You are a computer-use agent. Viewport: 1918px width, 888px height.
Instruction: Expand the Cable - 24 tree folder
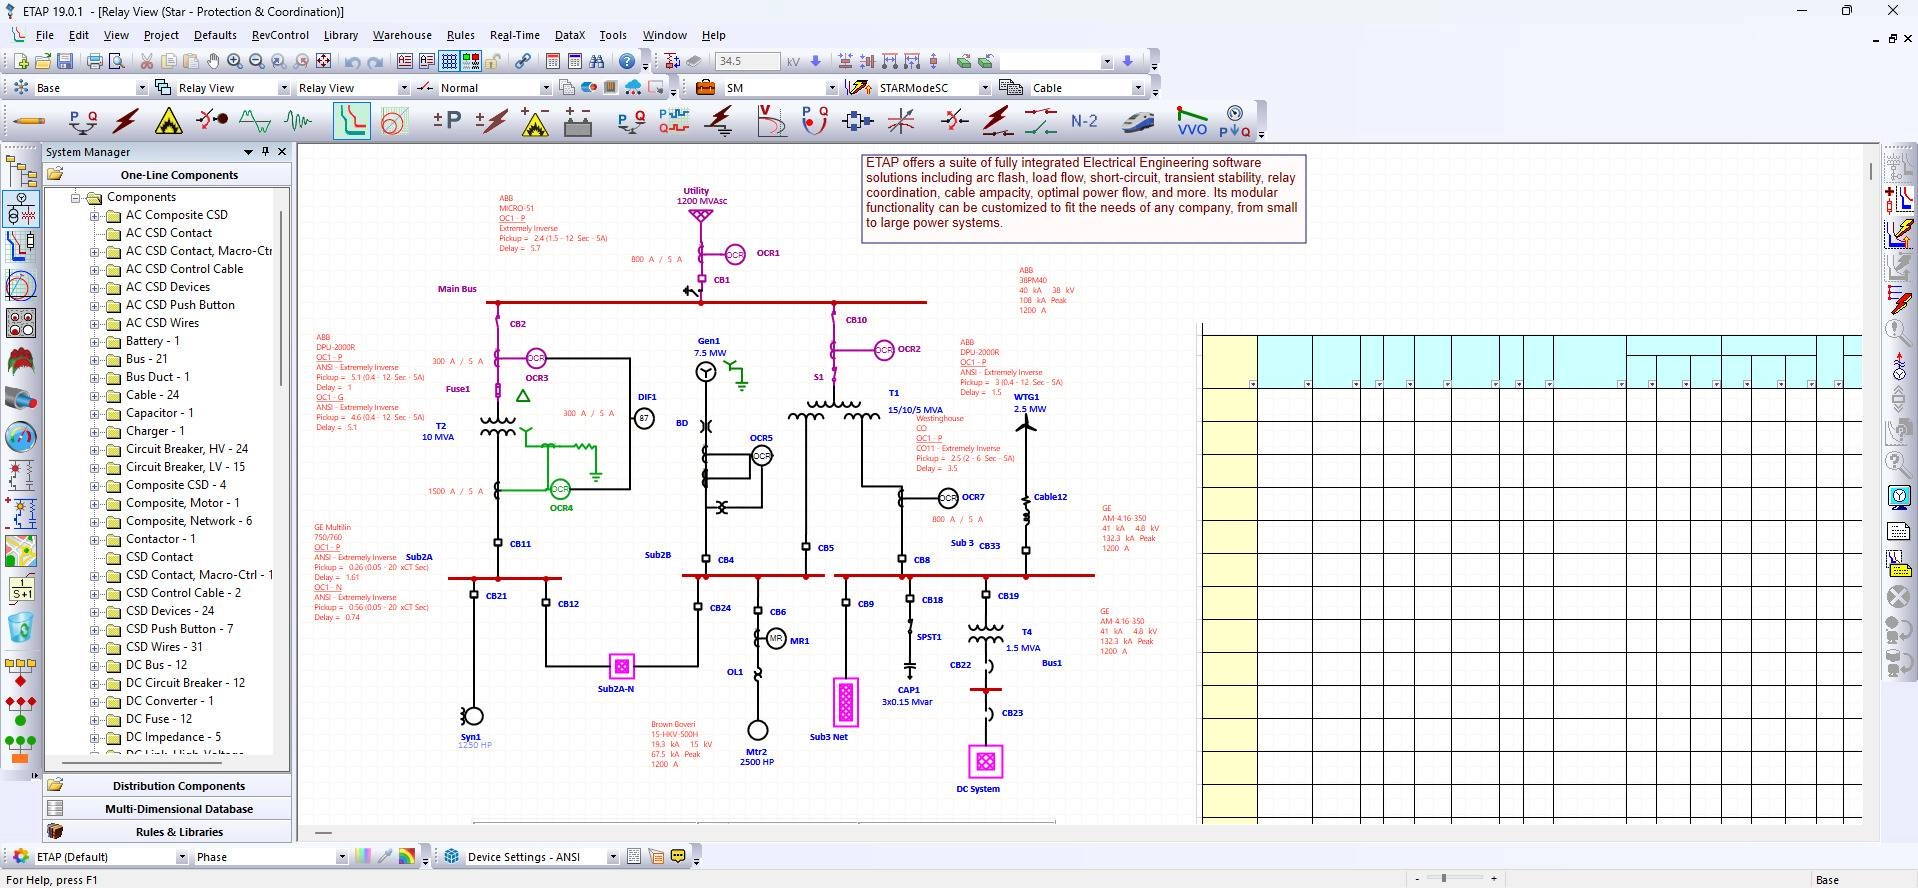[95, 395]
